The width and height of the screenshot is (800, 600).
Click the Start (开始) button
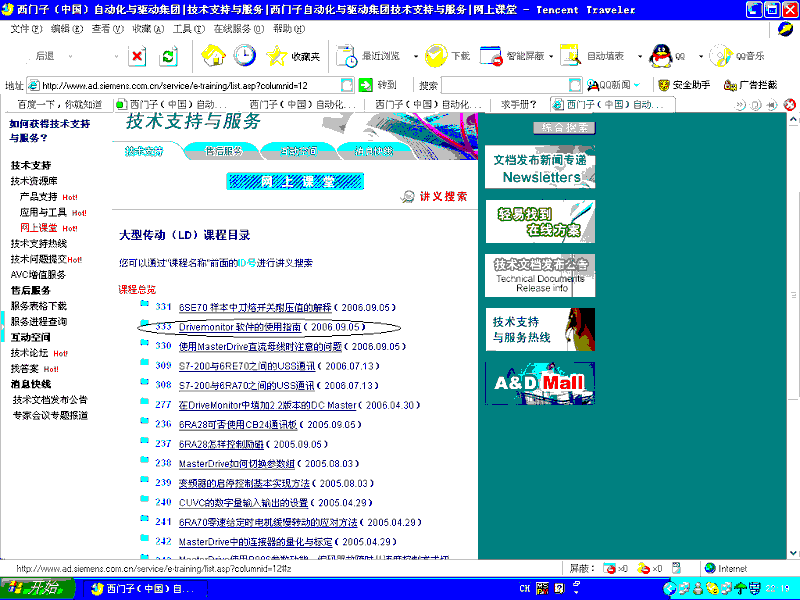[x=37, y=588]
